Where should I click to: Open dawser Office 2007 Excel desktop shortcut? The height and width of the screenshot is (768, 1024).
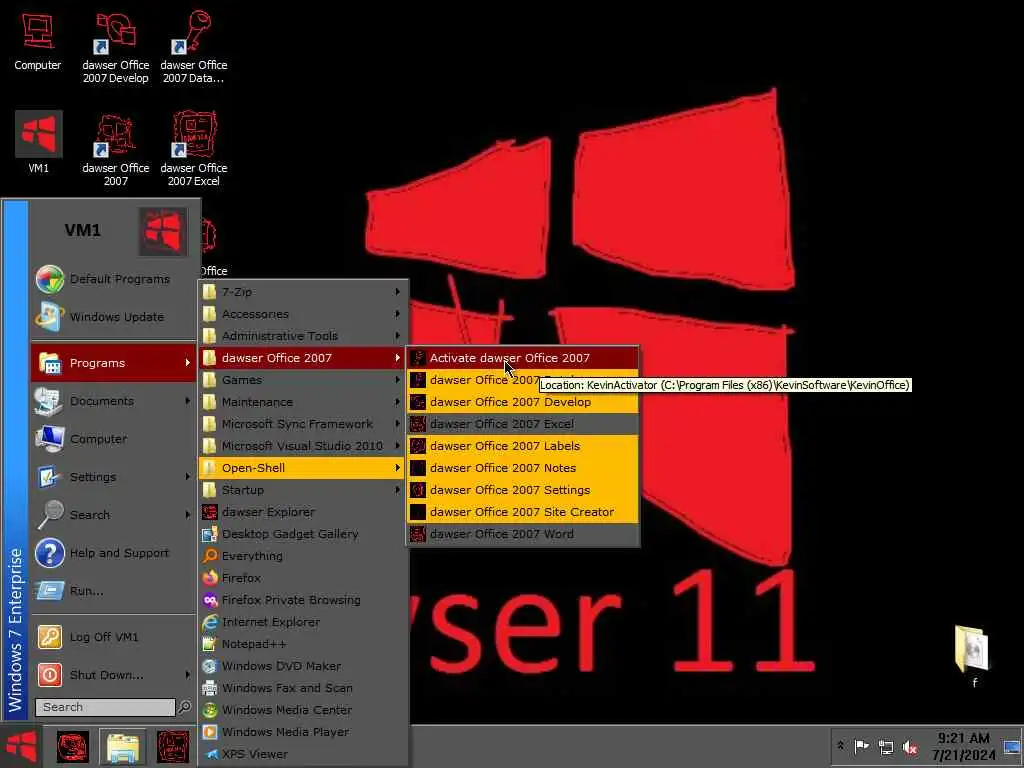(193, 150)
